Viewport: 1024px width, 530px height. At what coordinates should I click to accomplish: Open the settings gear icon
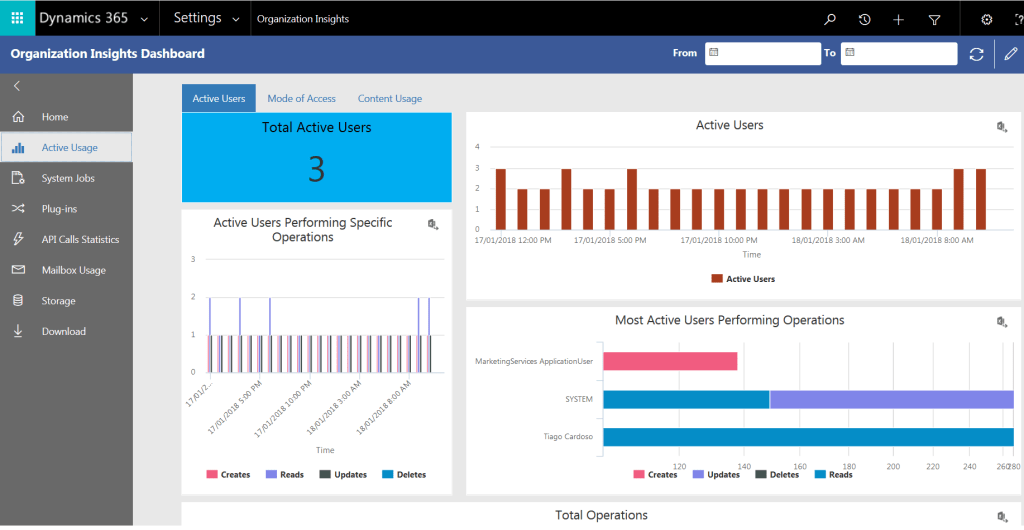point(986,19)
